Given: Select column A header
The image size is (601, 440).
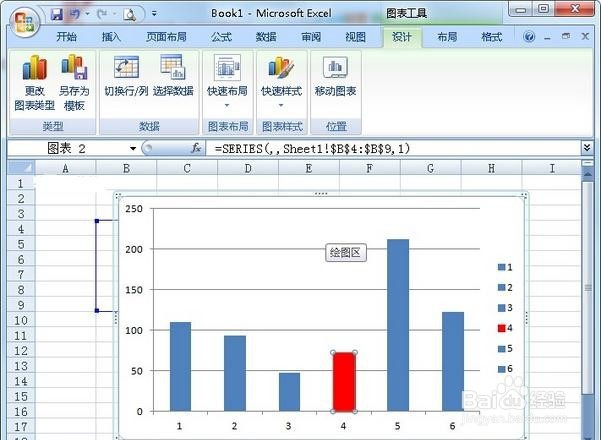Looking at the screenshot, I should 65,168.
